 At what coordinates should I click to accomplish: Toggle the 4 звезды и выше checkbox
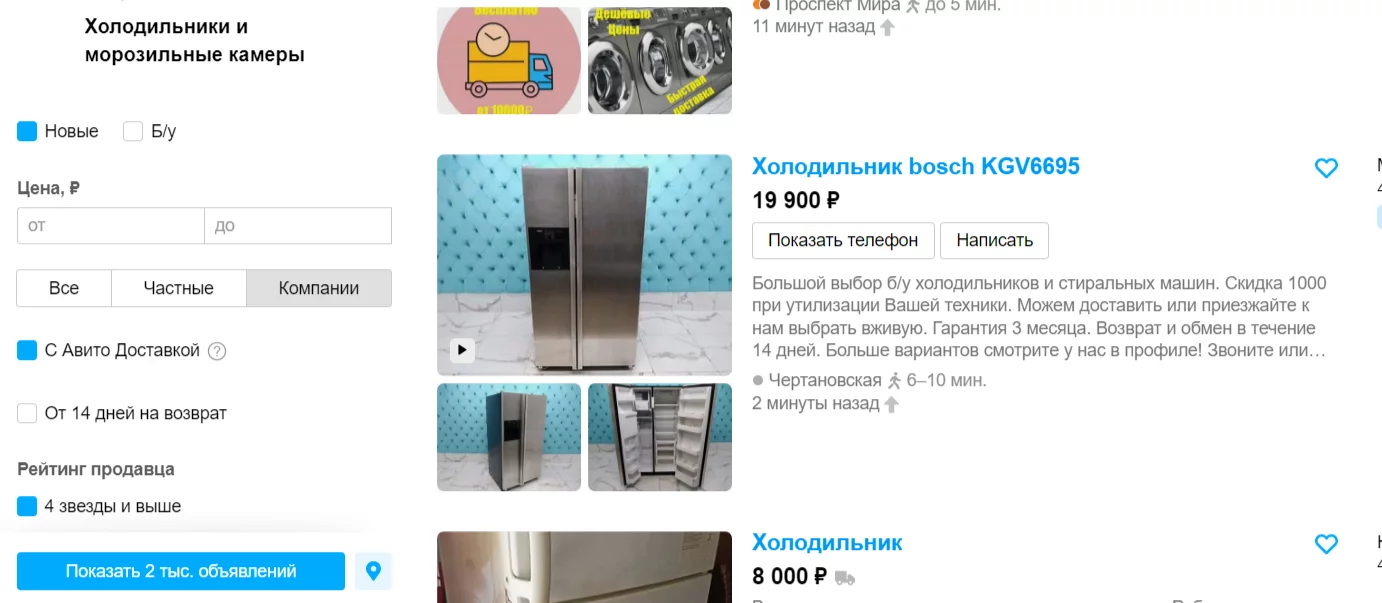27,506
